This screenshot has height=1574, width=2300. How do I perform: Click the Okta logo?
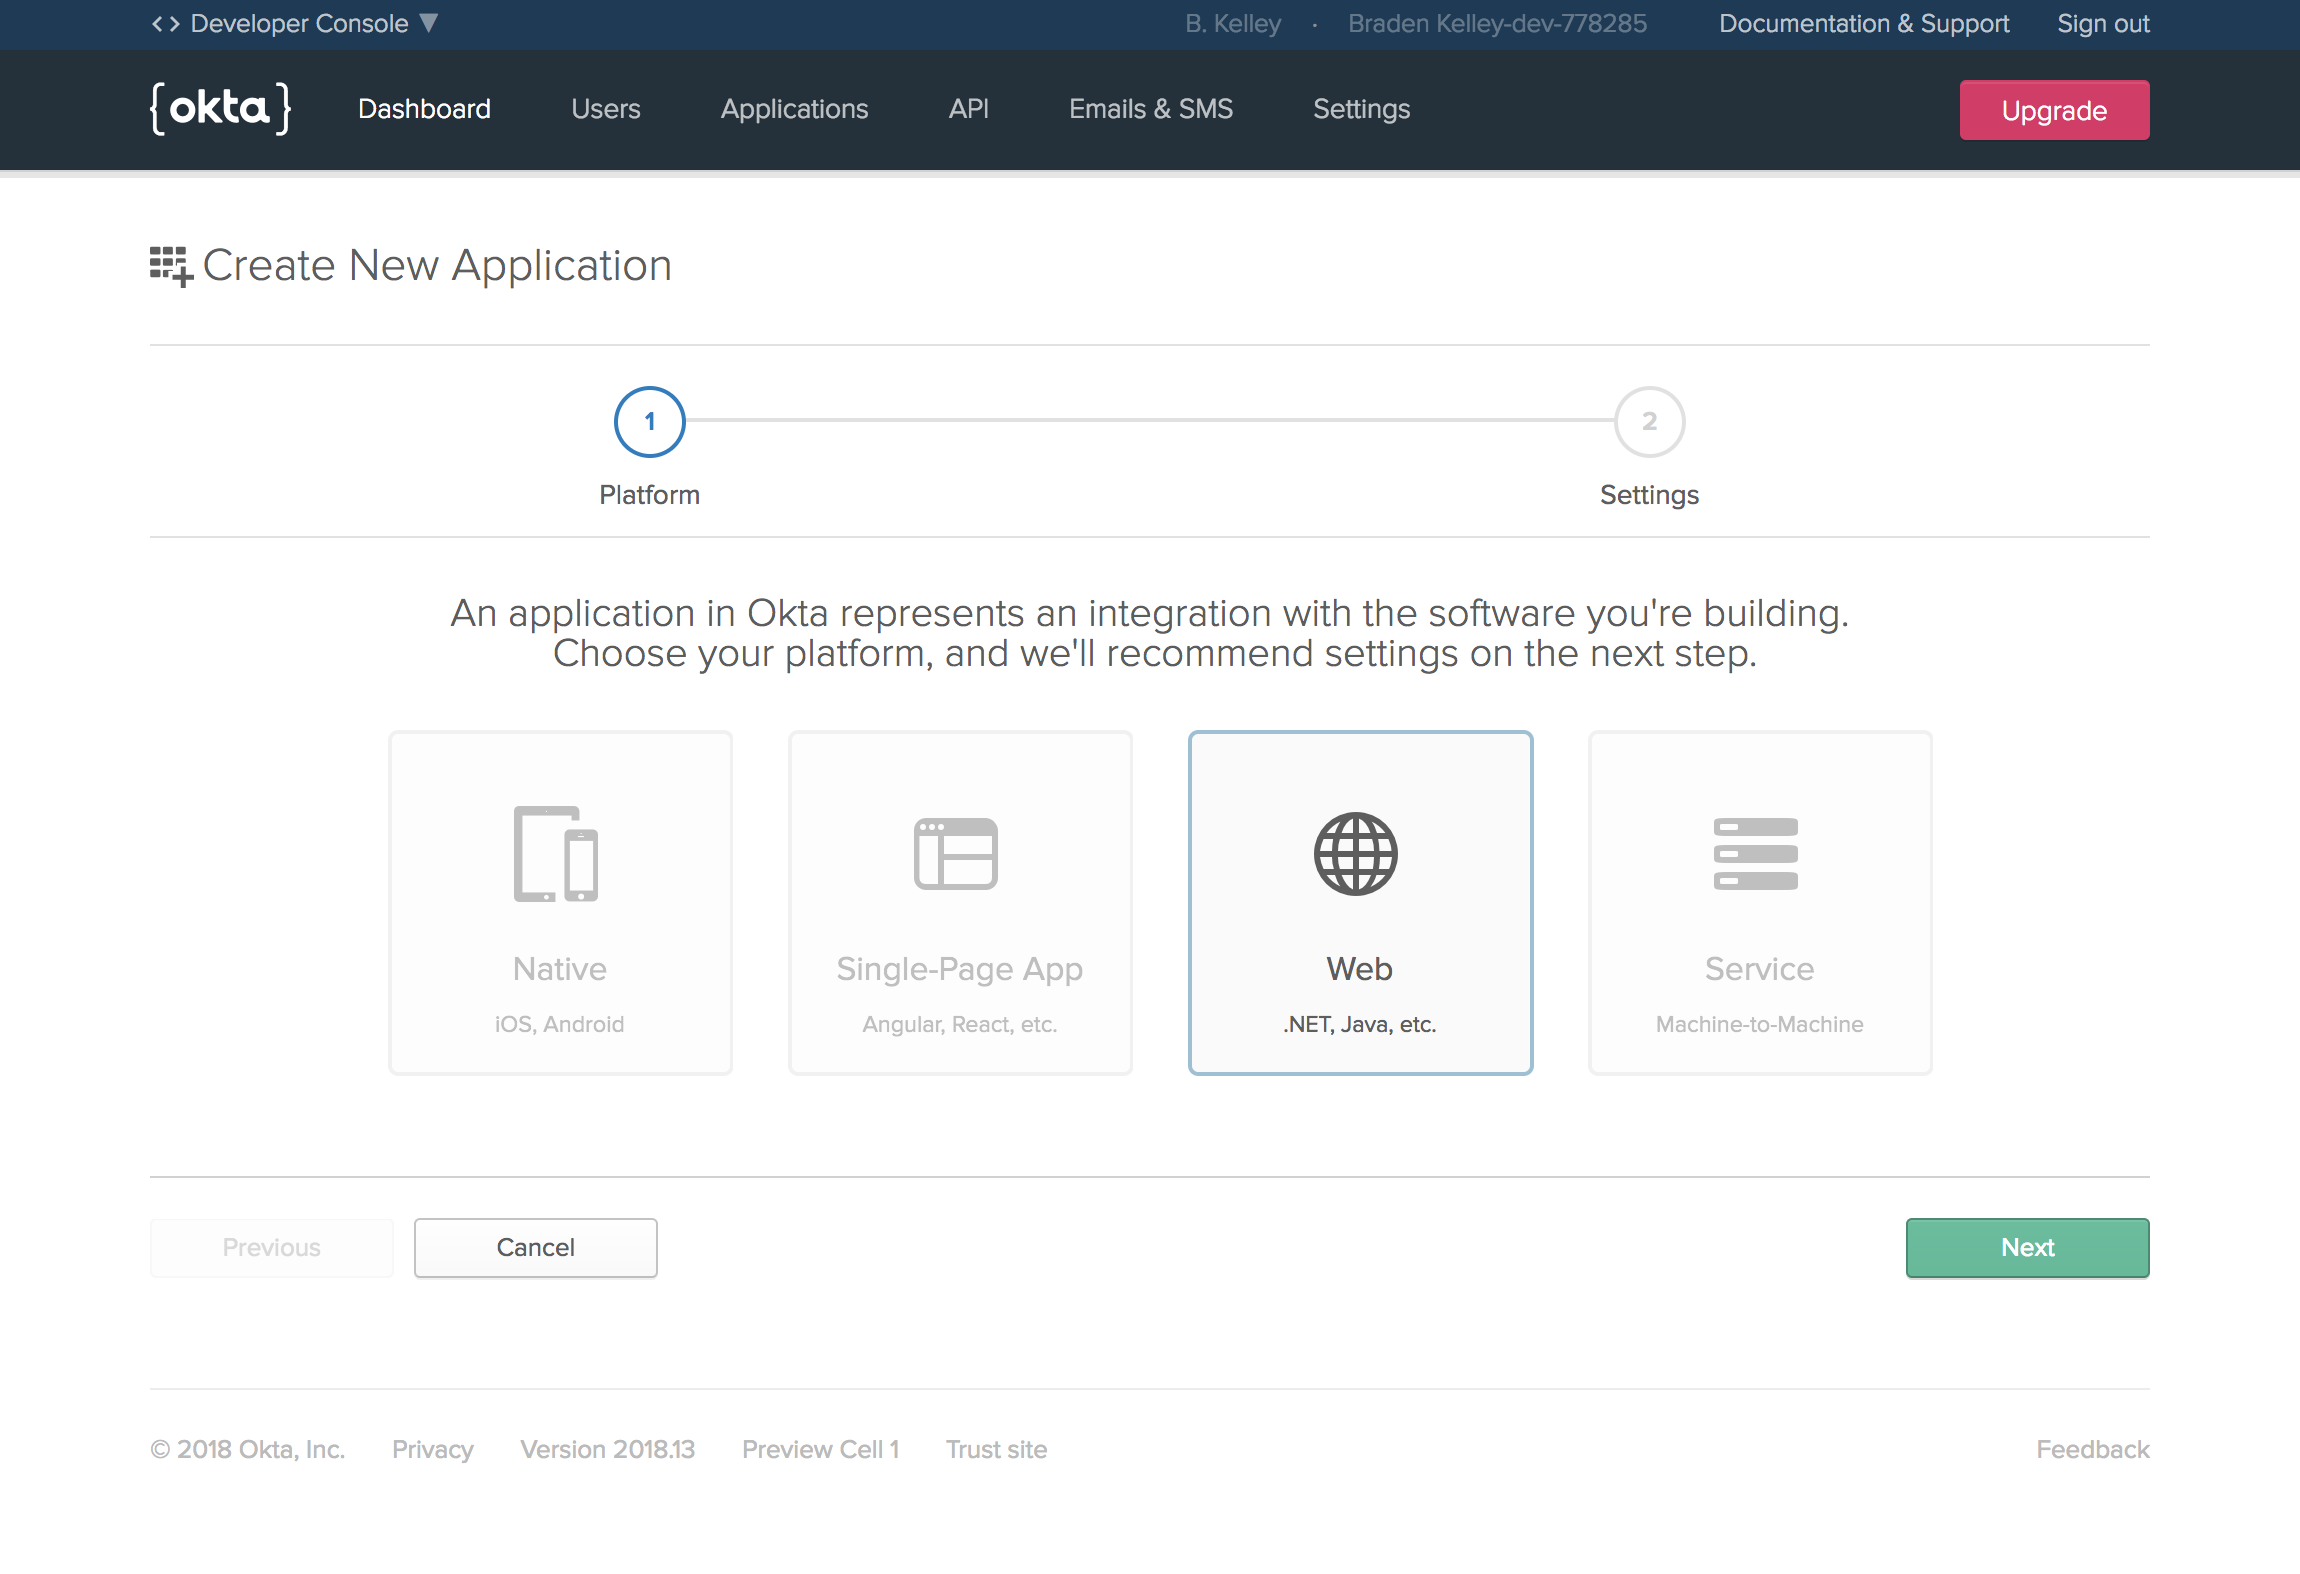coord(220,108)
